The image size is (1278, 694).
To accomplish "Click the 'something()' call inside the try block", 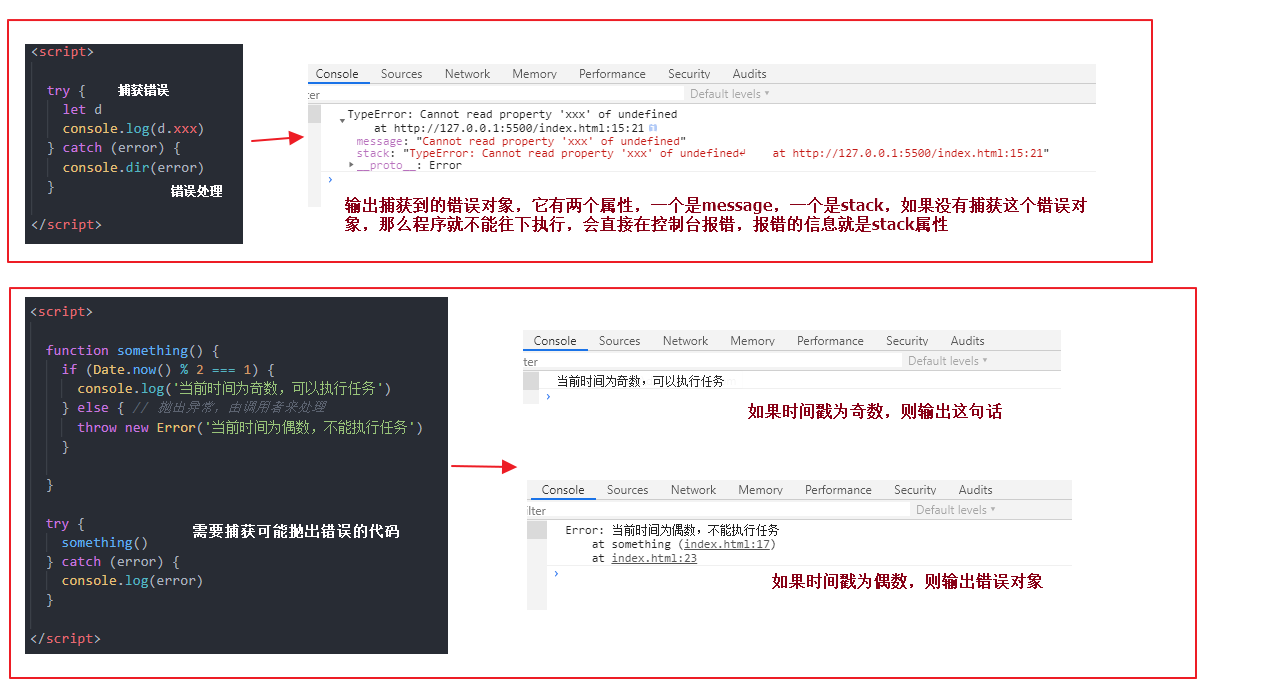I will pos(105,543).
